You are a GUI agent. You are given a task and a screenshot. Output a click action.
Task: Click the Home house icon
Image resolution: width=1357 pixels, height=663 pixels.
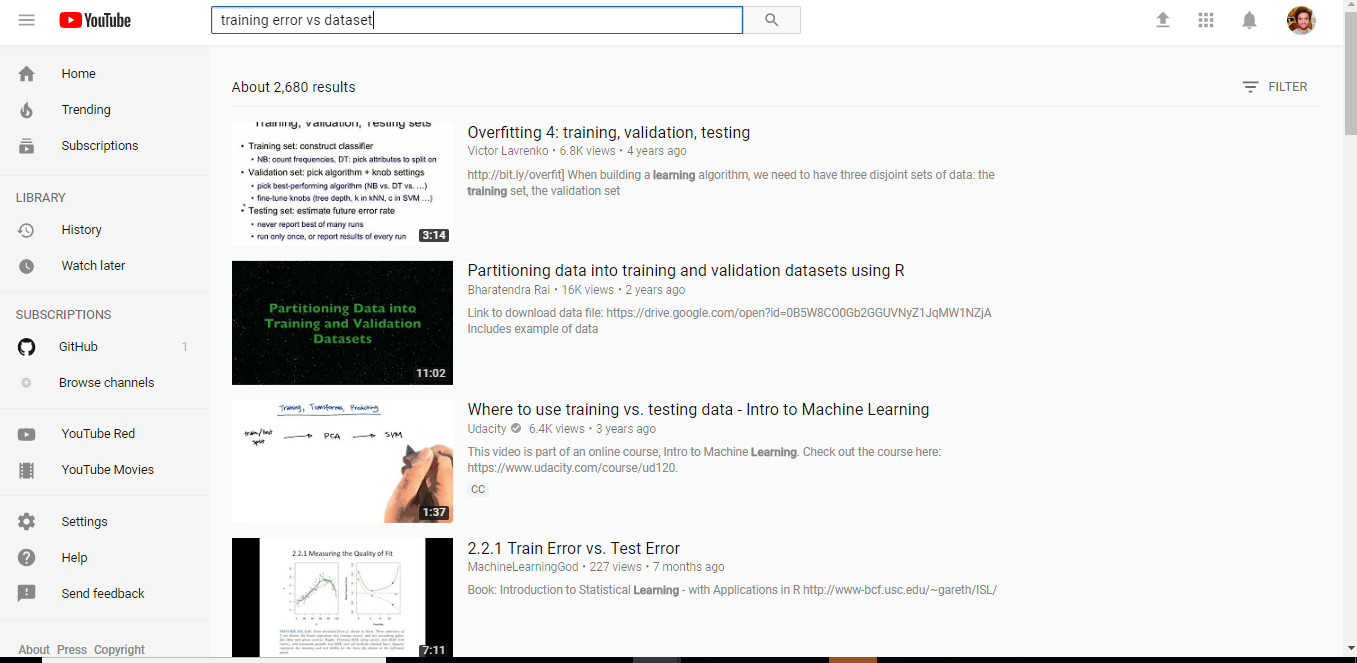(27, 74)
